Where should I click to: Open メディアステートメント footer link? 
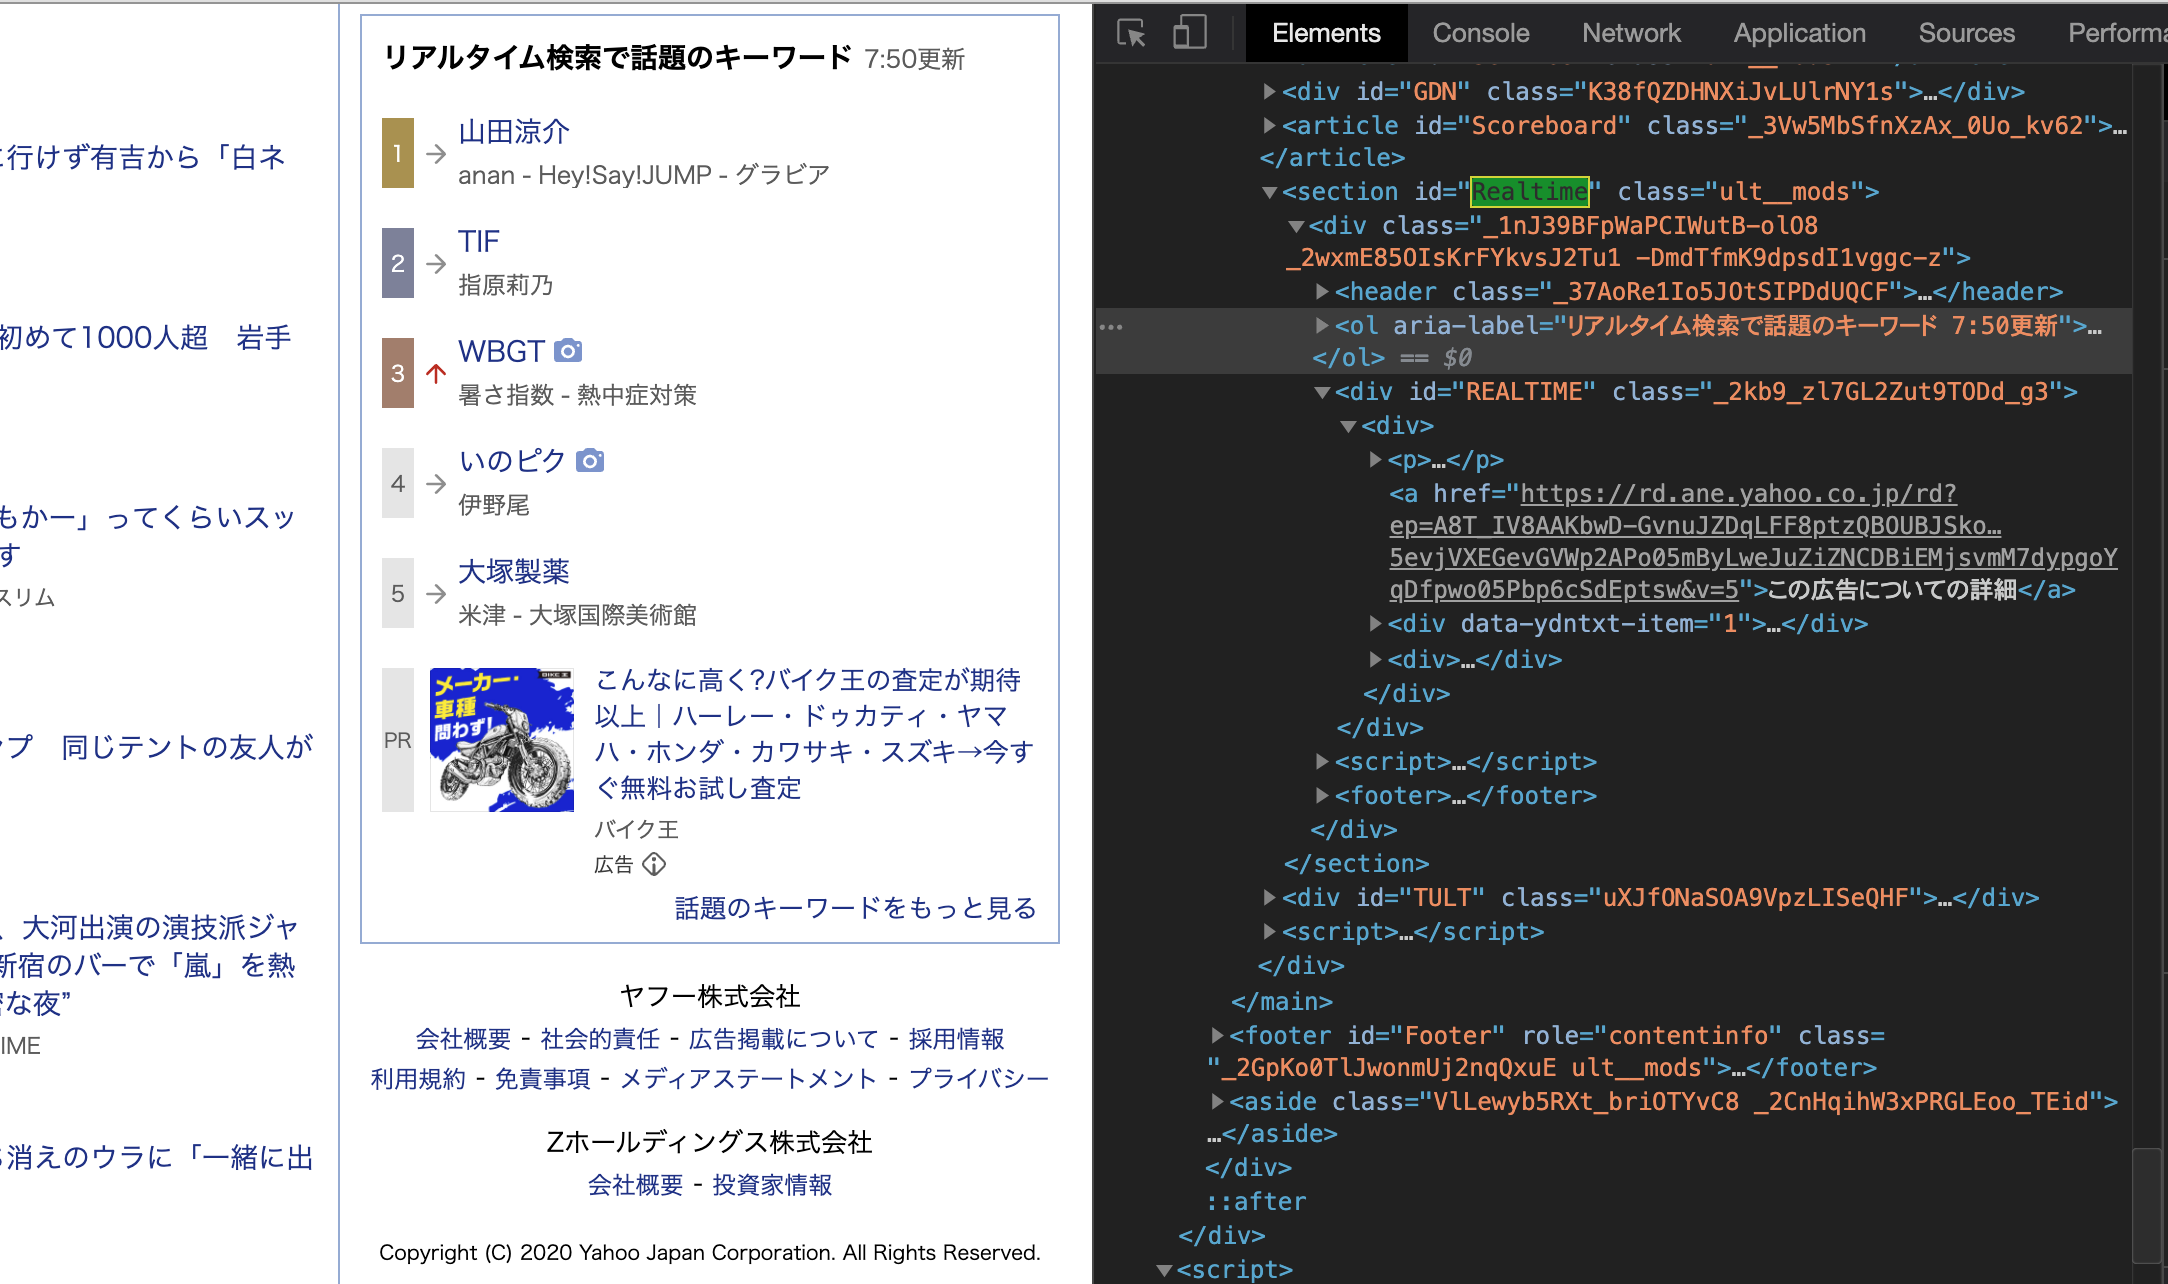(x=748, y=1079)
